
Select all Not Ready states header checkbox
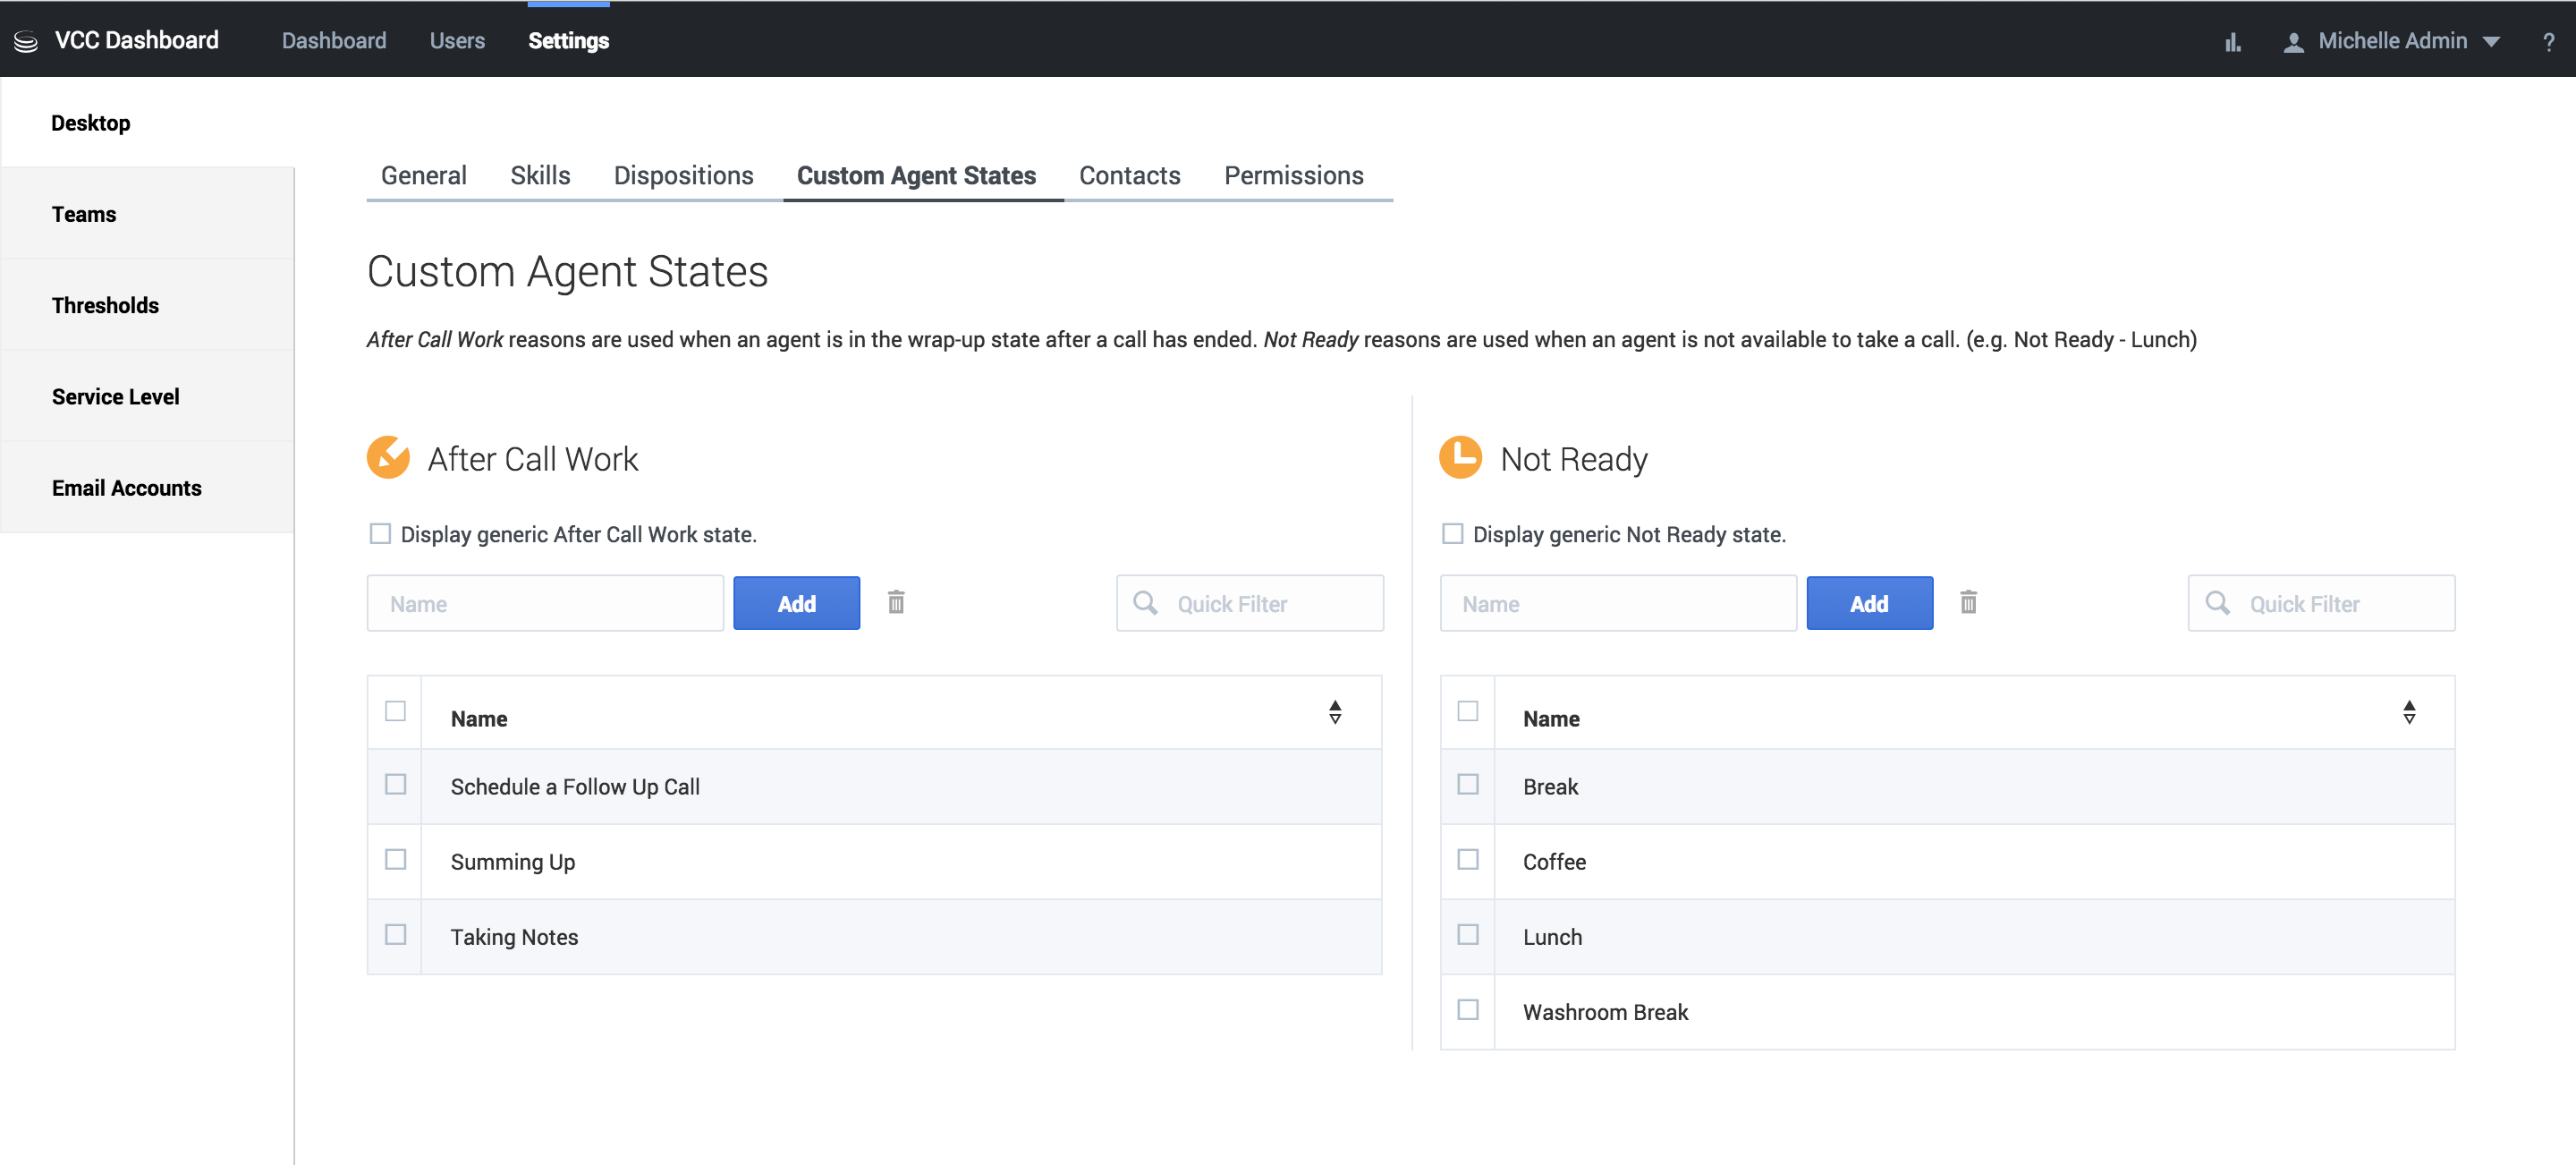[1468, 711]
